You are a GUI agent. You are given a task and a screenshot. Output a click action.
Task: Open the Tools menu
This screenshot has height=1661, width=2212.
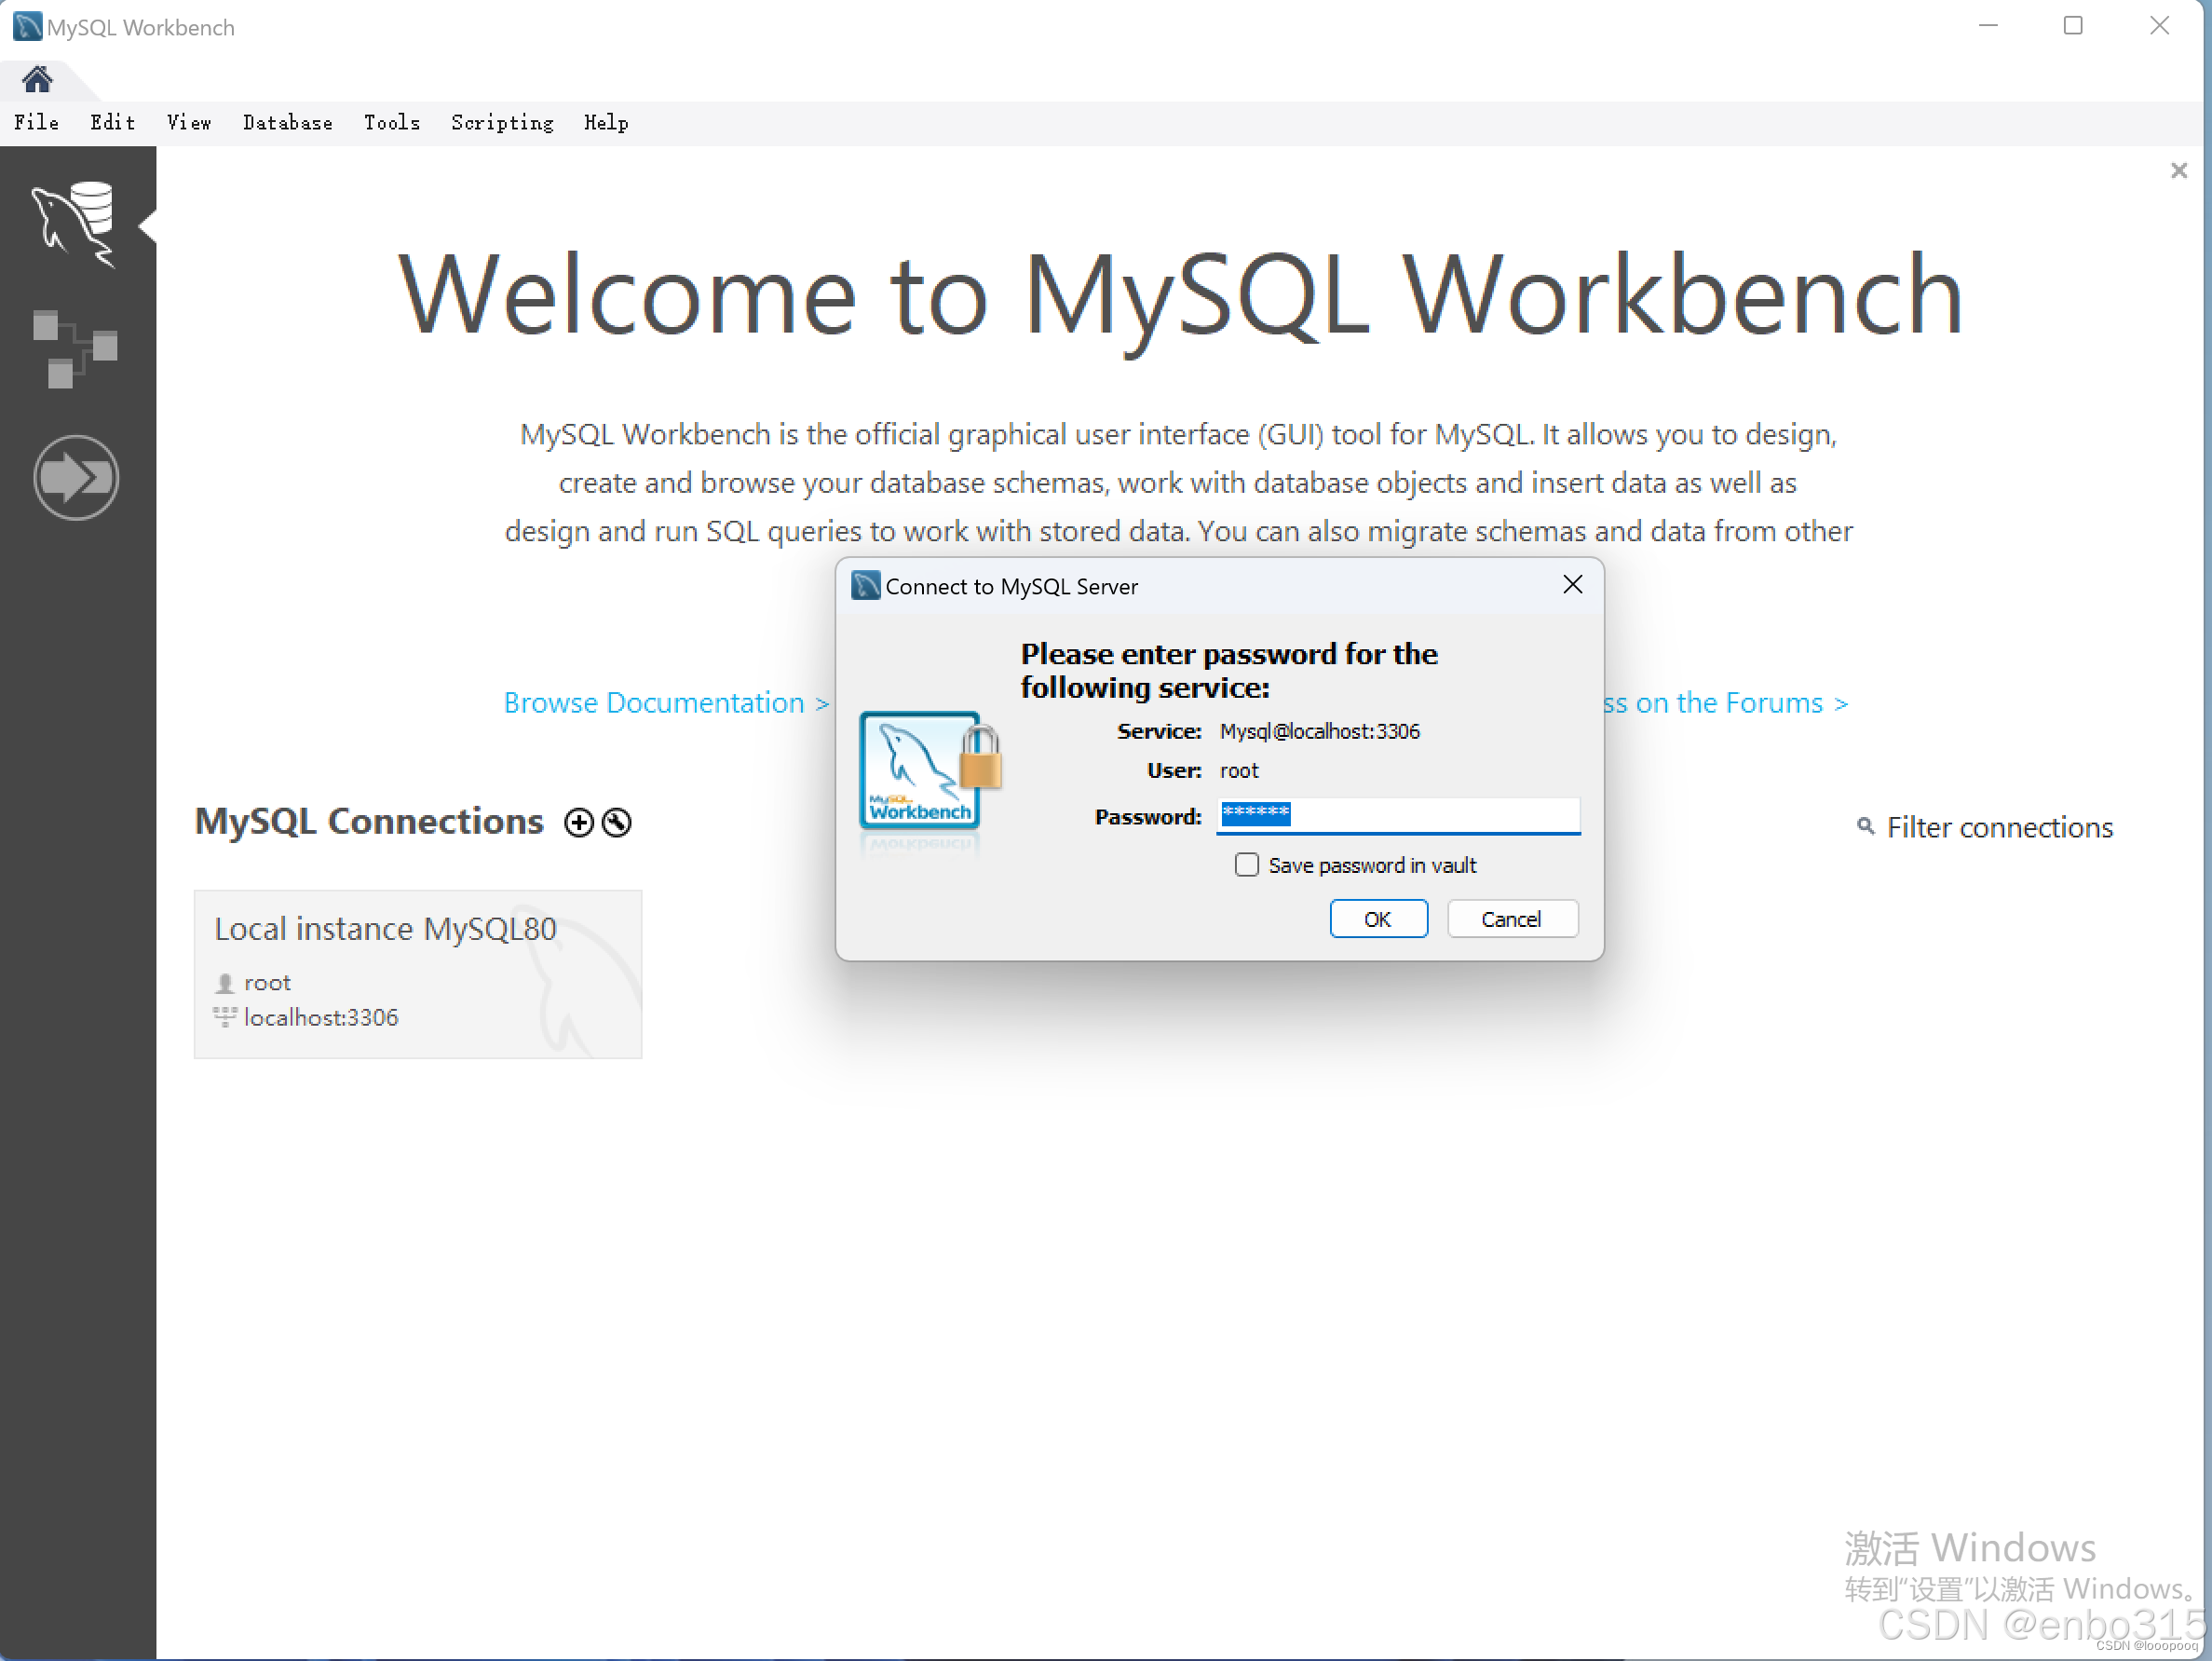click(392, 123)
